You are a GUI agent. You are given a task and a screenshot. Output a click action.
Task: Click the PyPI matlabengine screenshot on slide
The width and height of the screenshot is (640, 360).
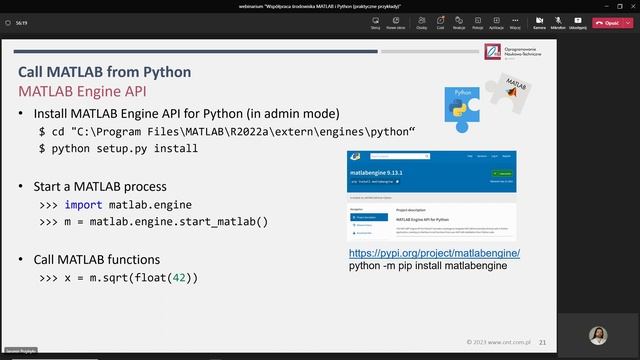[x=431, y=196]
